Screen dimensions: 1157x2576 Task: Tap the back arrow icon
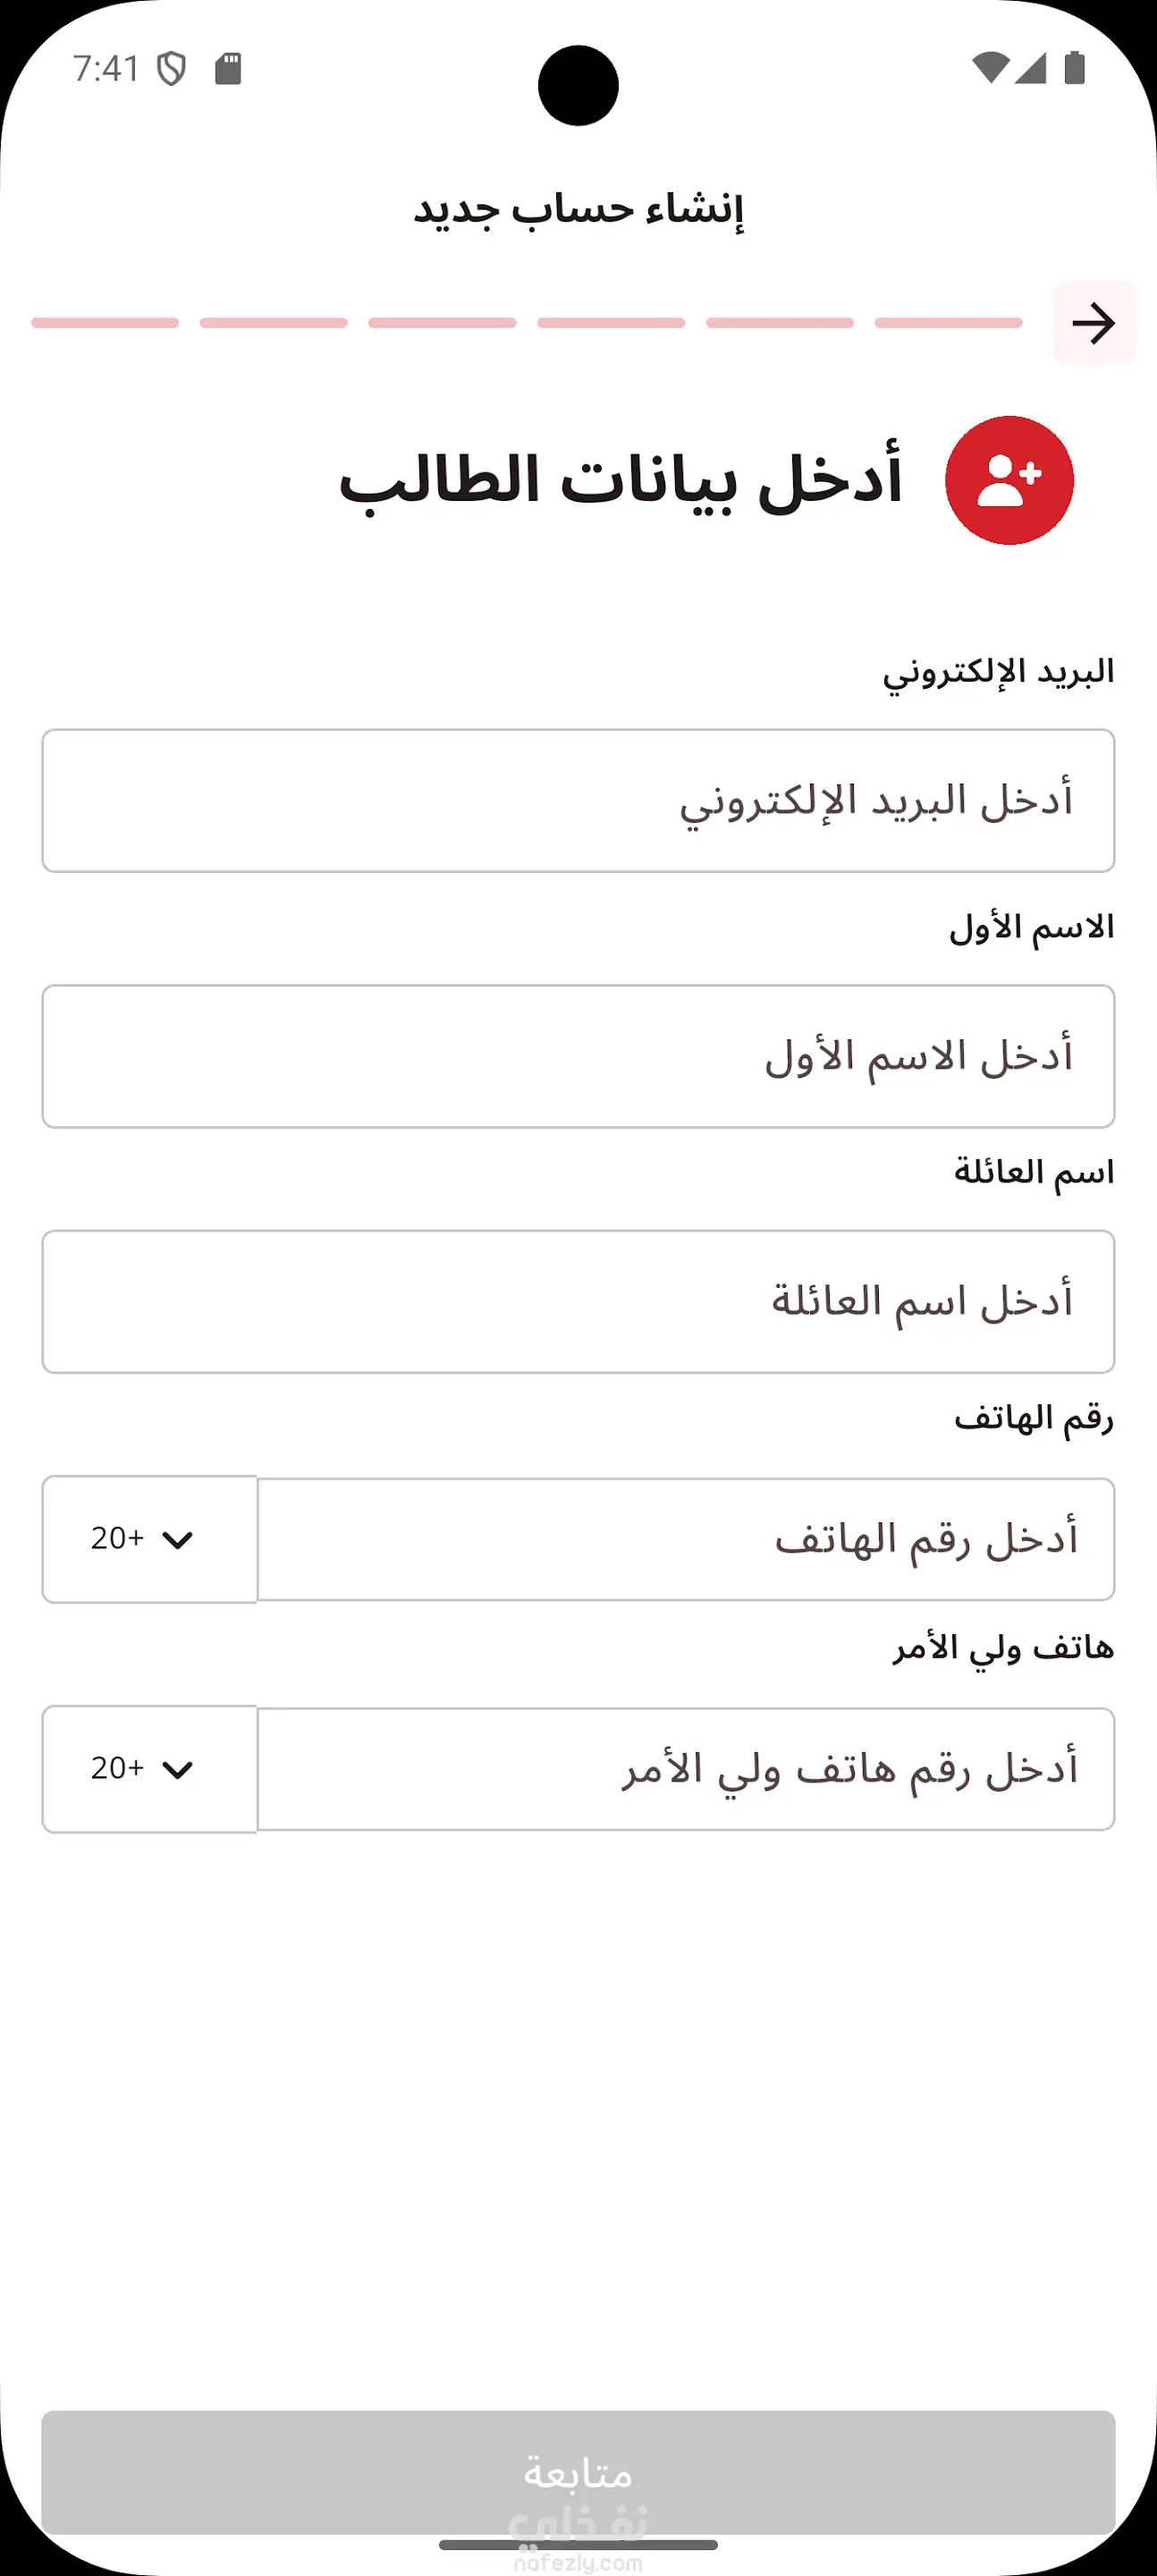1094,323
